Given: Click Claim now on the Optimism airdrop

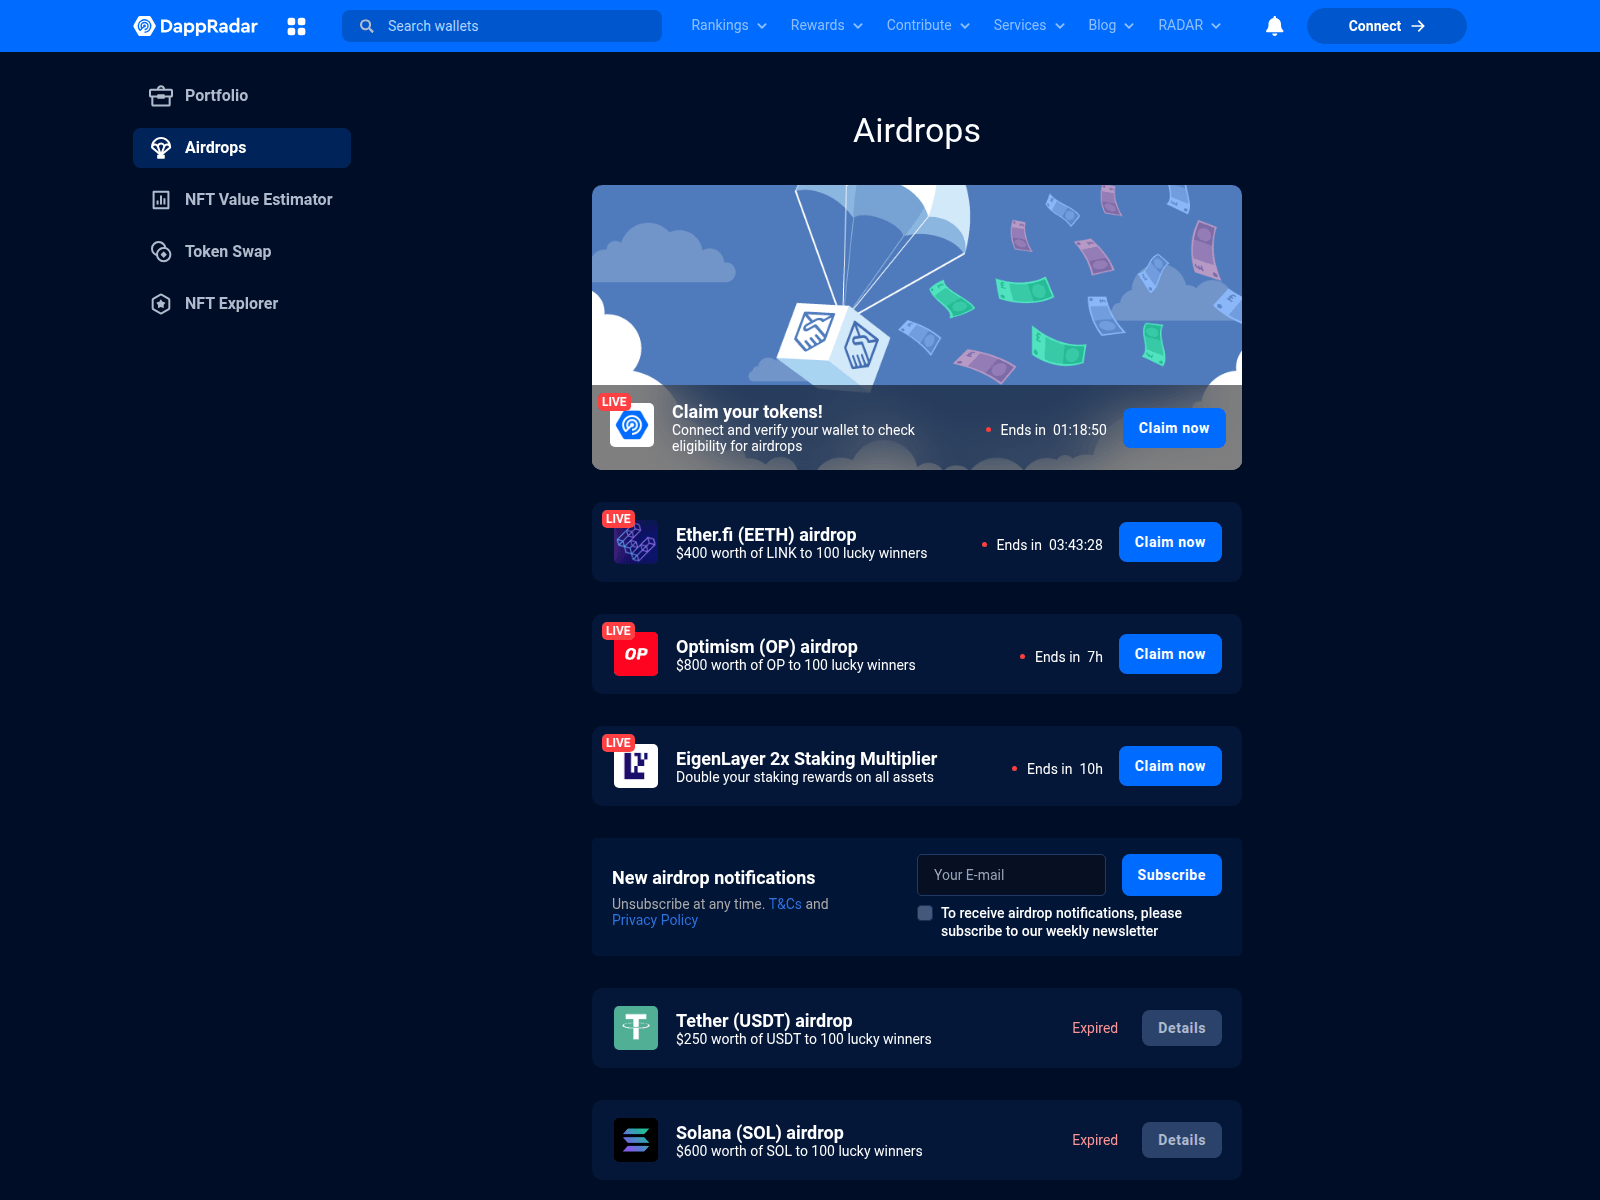Looking at the screenshot, I should click(1170, 653).
